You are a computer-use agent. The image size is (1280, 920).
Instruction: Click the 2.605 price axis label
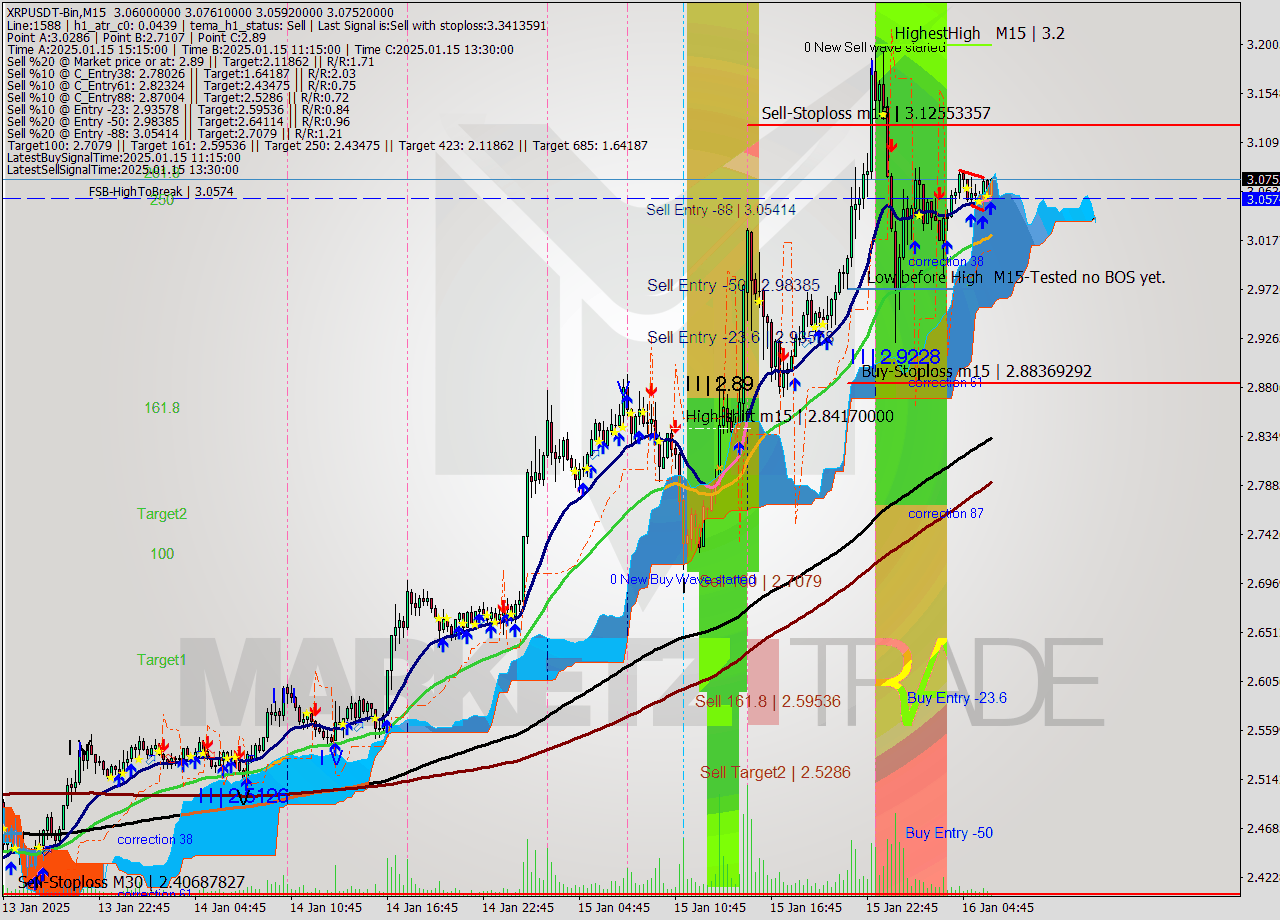pos(1261,681)
